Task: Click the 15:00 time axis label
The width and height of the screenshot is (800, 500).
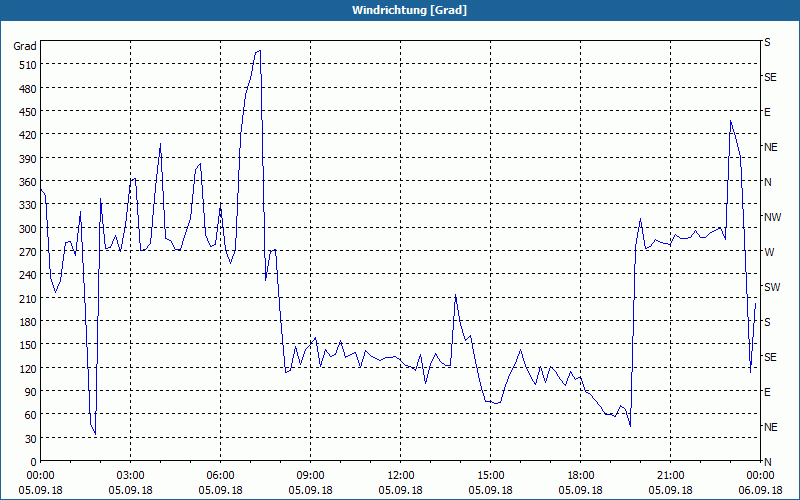Action: tap(490, 476)
